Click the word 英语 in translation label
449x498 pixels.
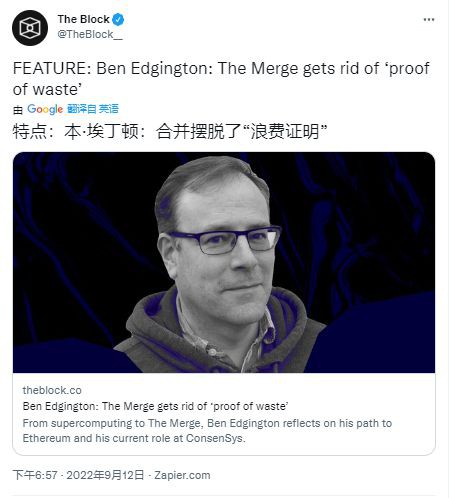[109, 109]
